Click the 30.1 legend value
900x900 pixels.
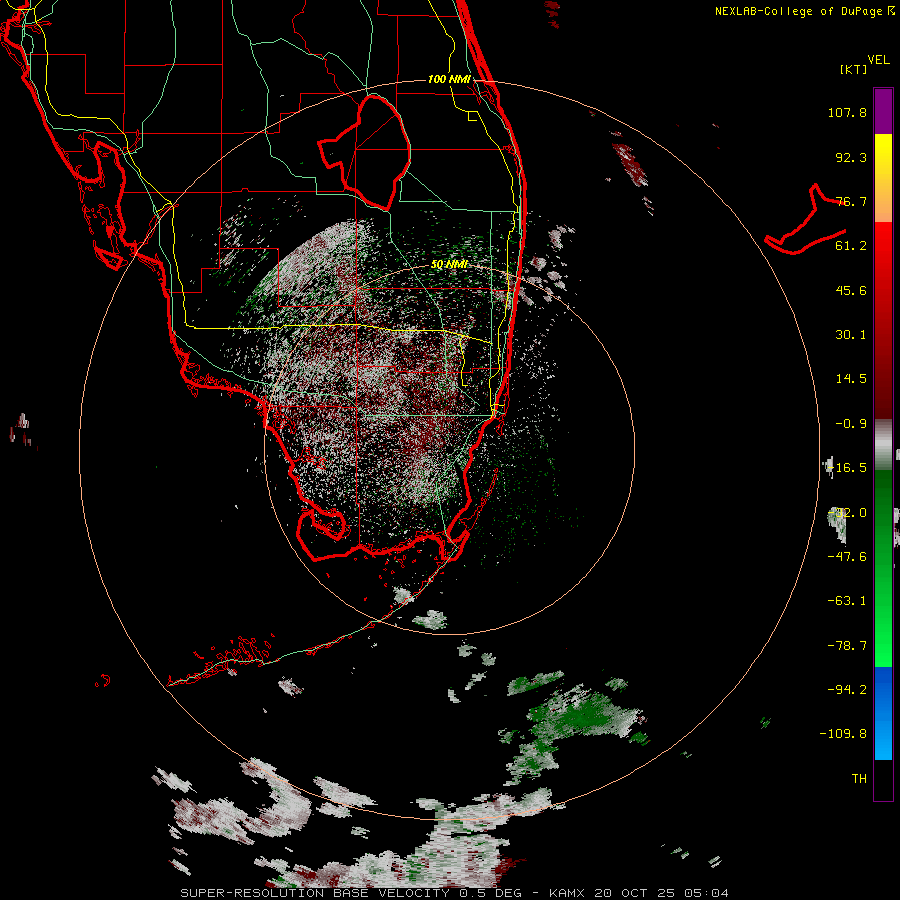851,335
